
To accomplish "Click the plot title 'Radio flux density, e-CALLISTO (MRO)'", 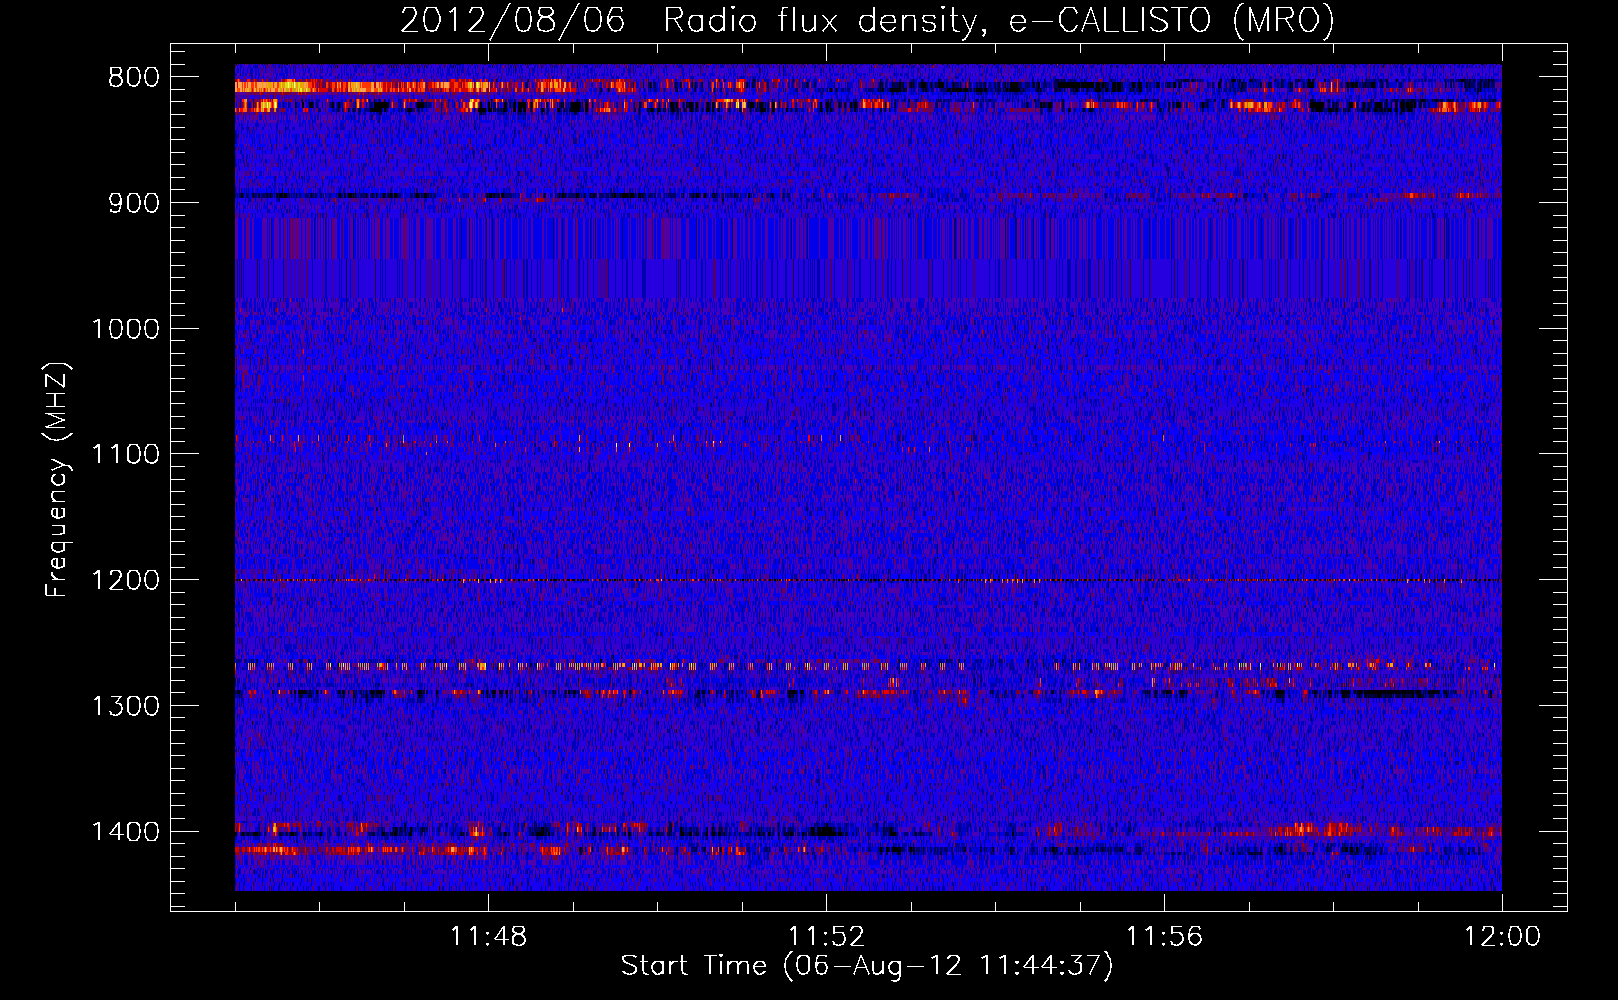I will pos(998,20).
